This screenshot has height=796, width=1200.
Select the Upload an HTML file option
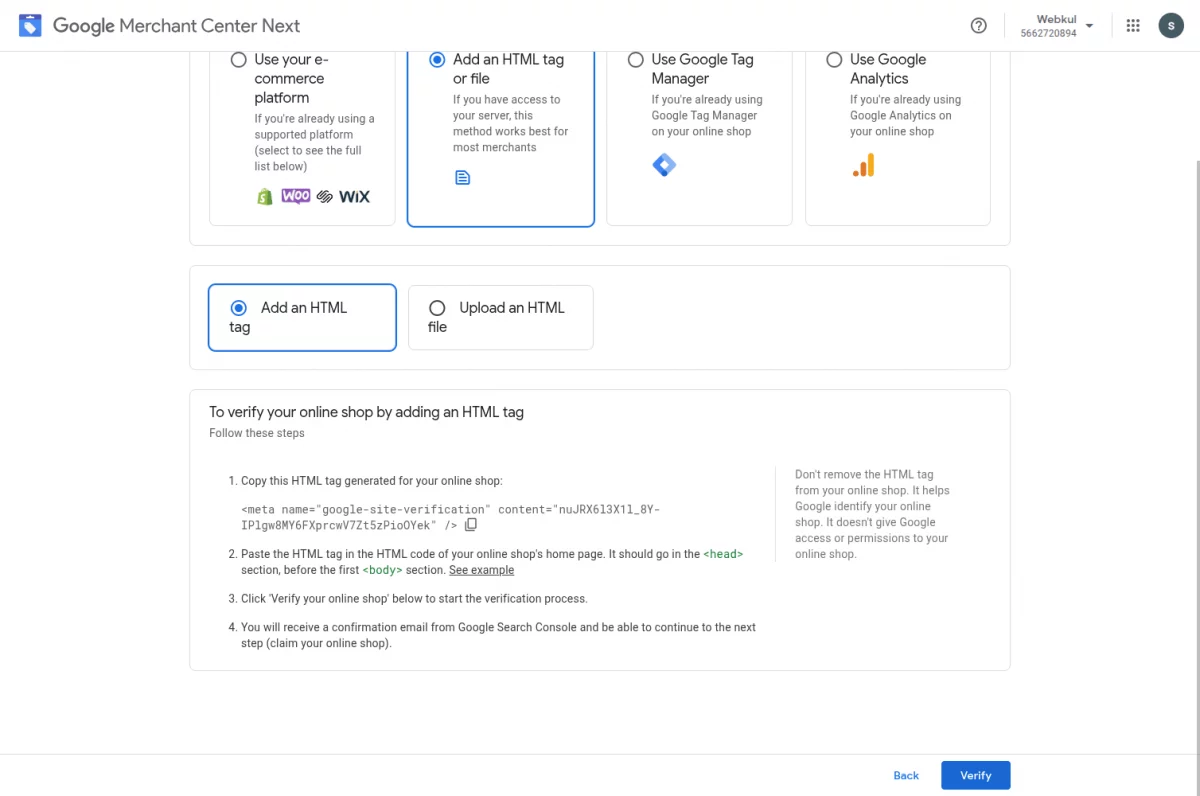click(437, 308)
